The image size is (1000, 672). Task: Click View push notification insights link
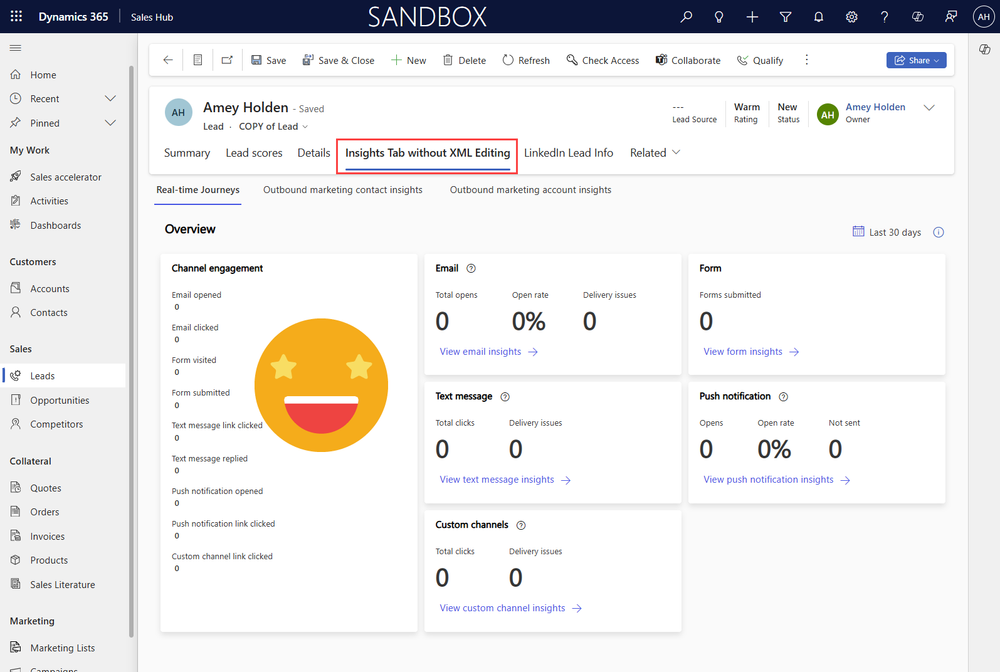click(x=777, y=479)
